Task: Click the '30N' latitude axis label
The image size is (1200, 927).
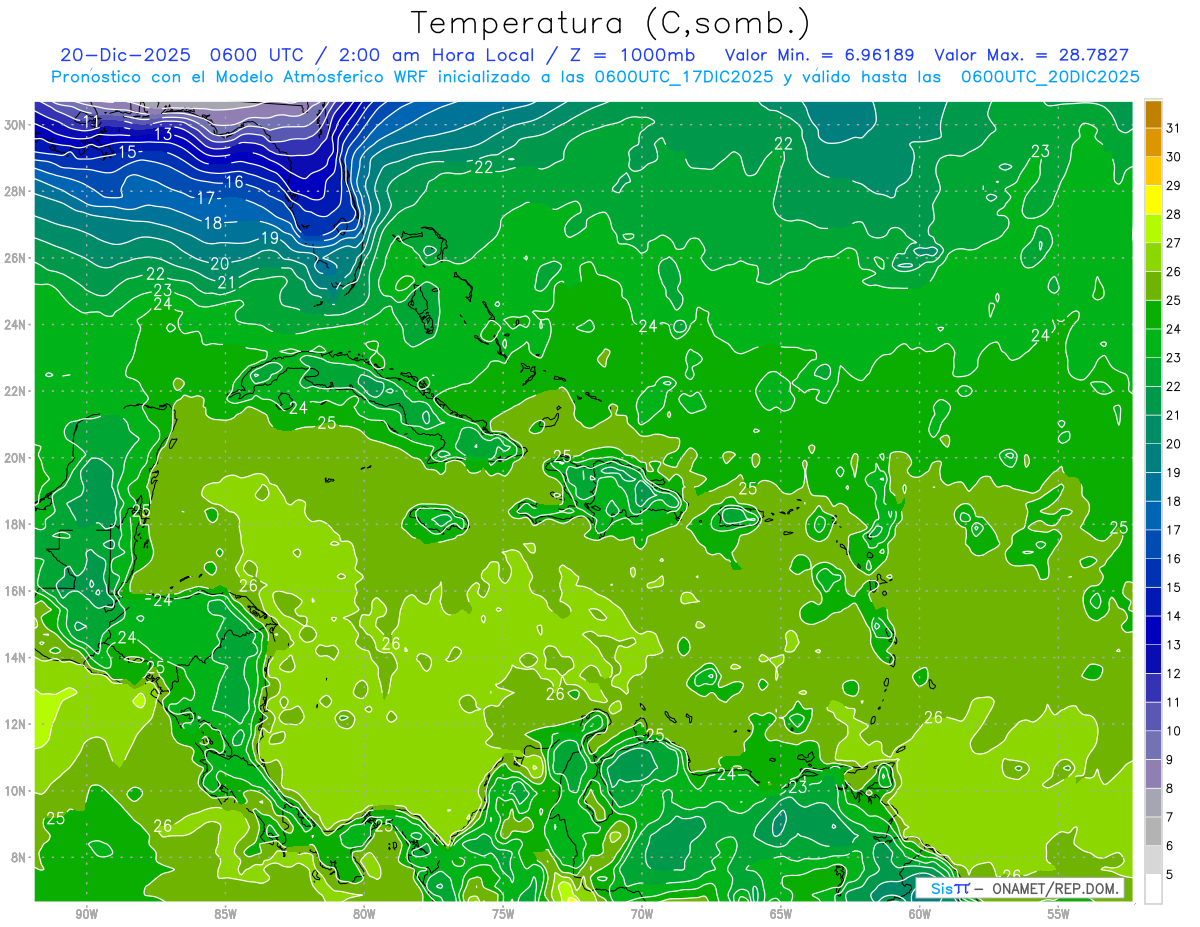Action: (17, 124)
